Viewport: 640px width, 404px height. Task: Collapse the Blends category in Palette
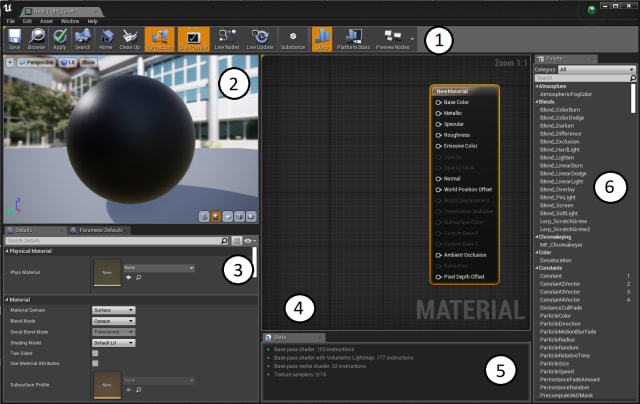coord(537,102)
